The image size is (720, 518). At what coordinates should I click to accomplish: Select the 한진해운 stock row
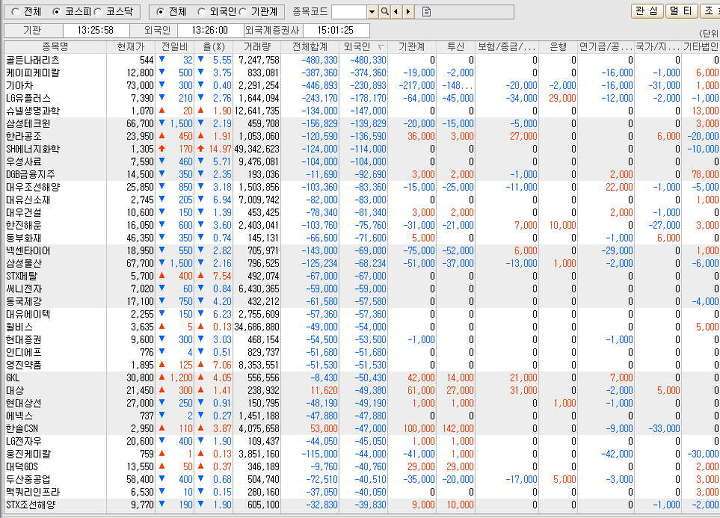point(362,225)
